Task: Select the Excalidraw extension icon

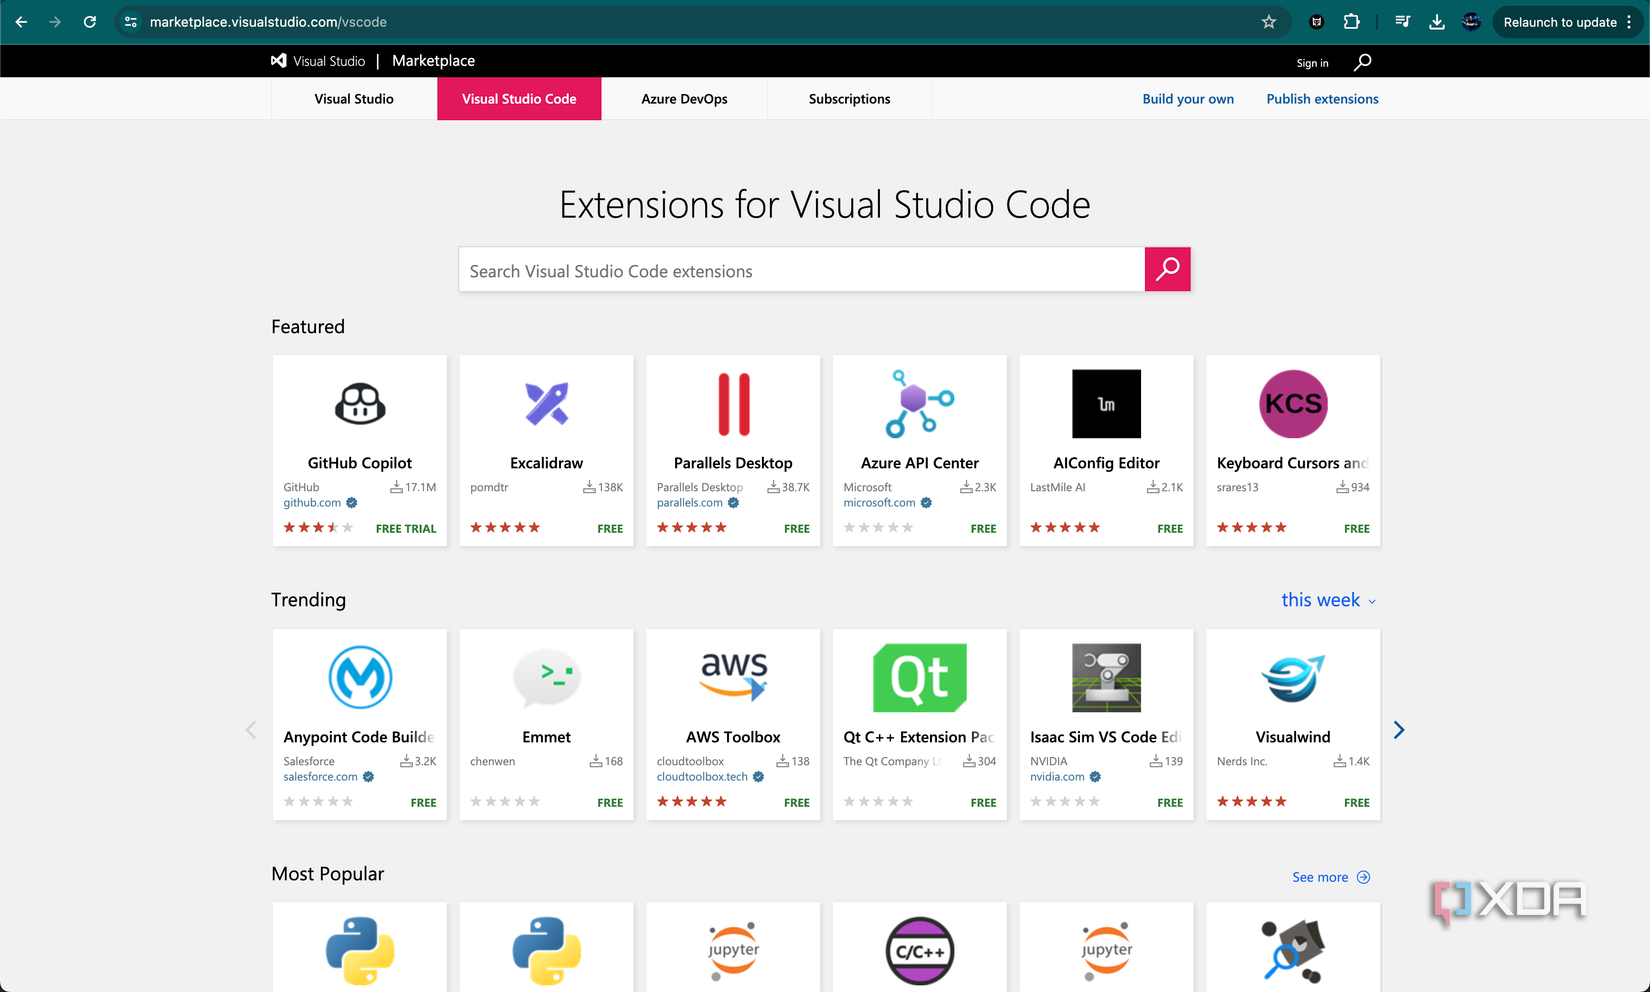Action: click(x=546, y=404)
